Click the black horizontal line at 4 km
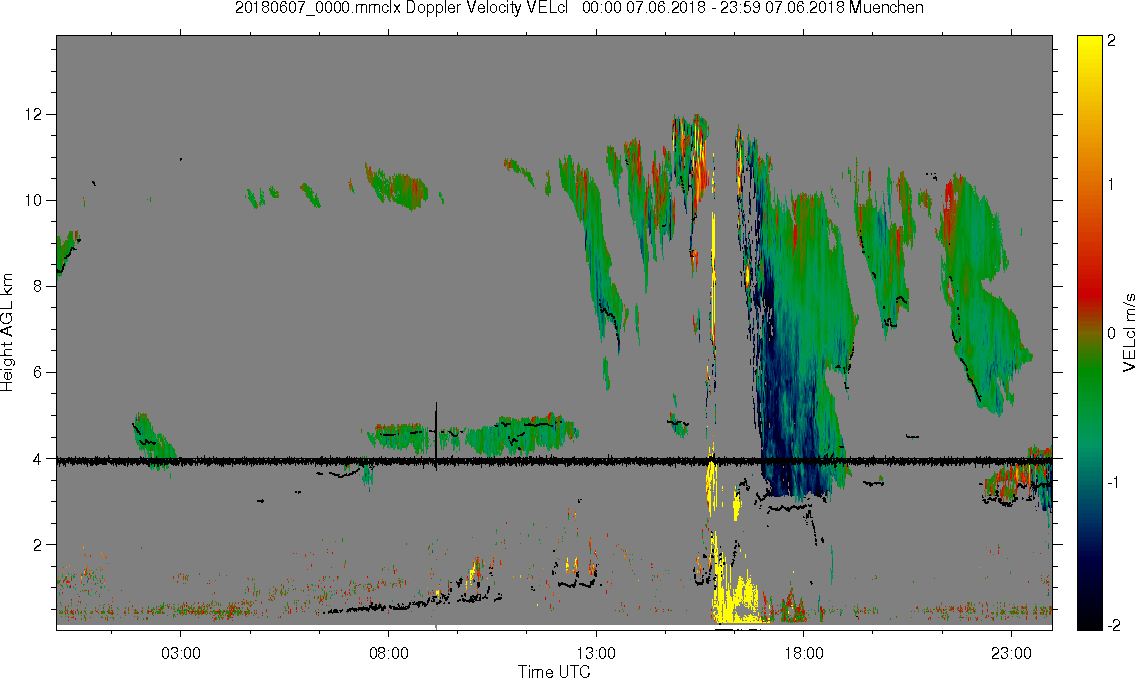The image size is (1135, 678). (x=554, y=460)
